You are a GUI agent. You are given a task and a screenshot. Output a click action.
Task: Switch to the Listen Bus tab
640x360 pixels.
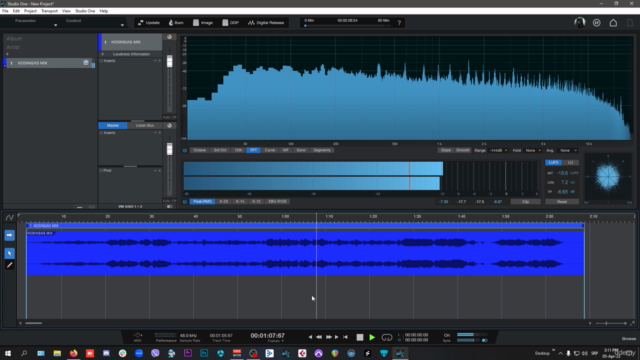(x=145, y=125)
